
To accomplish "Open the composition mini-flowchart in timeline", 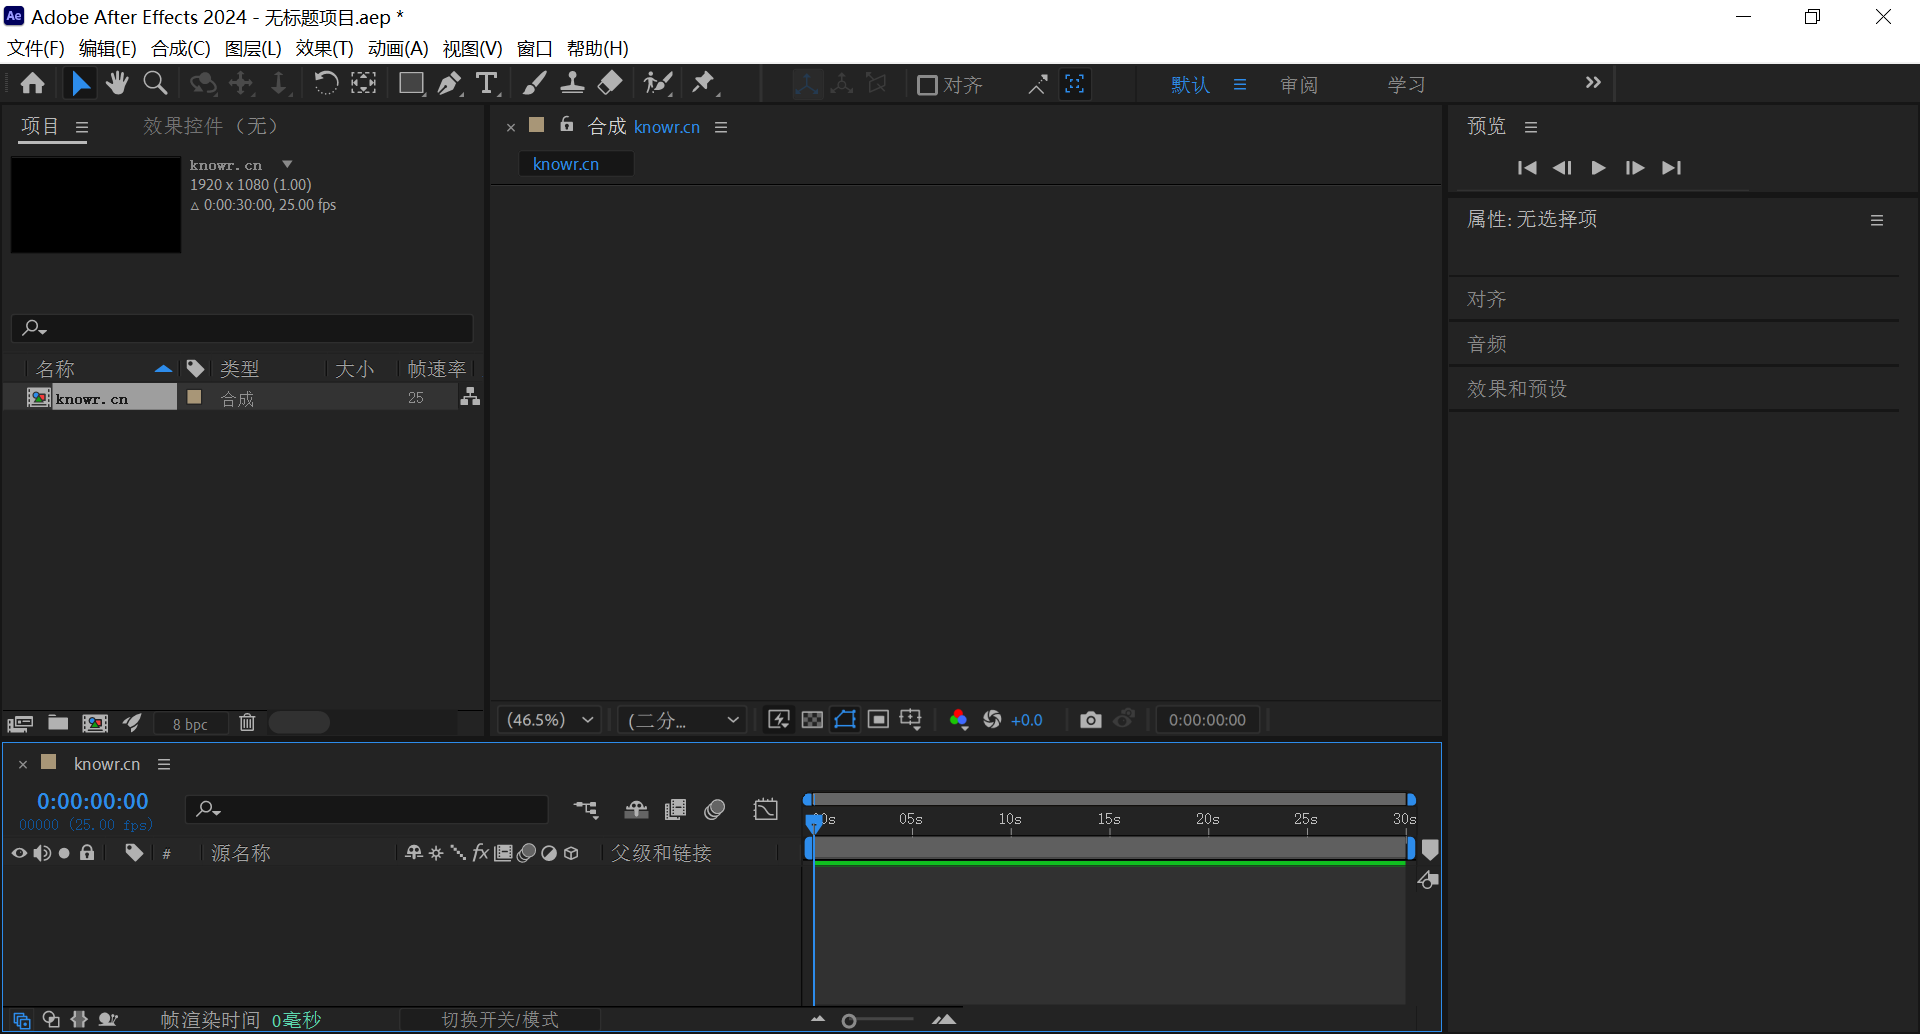I will (586, 809).
